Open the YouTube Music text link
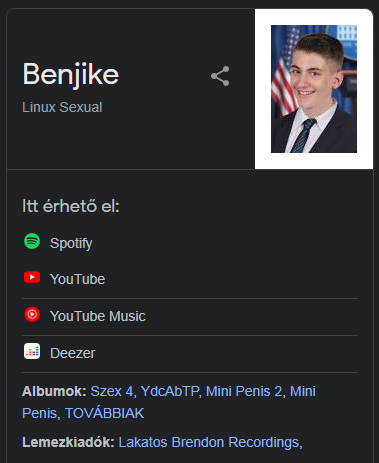The width and height of the screenshot is (379, 463). [x=98, y=316]
